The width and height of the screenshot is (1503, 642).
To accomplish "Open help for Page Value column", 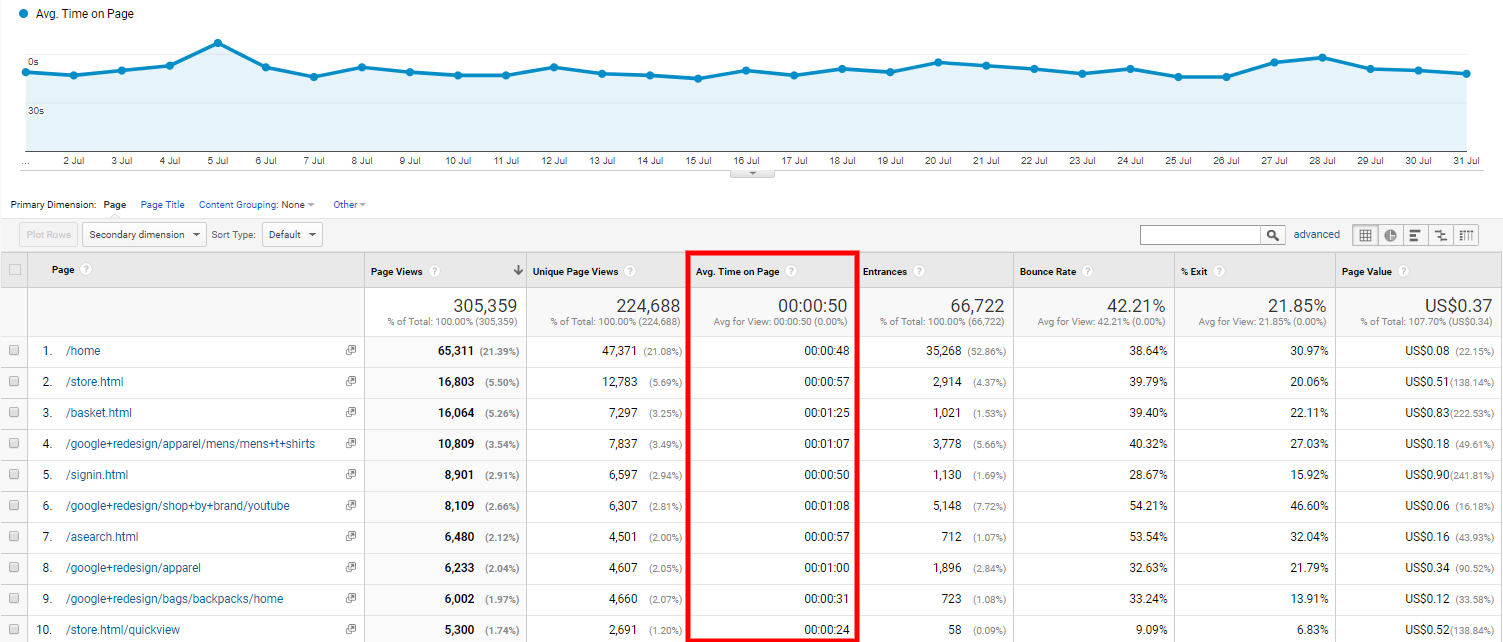I will tap(1403, 271).
